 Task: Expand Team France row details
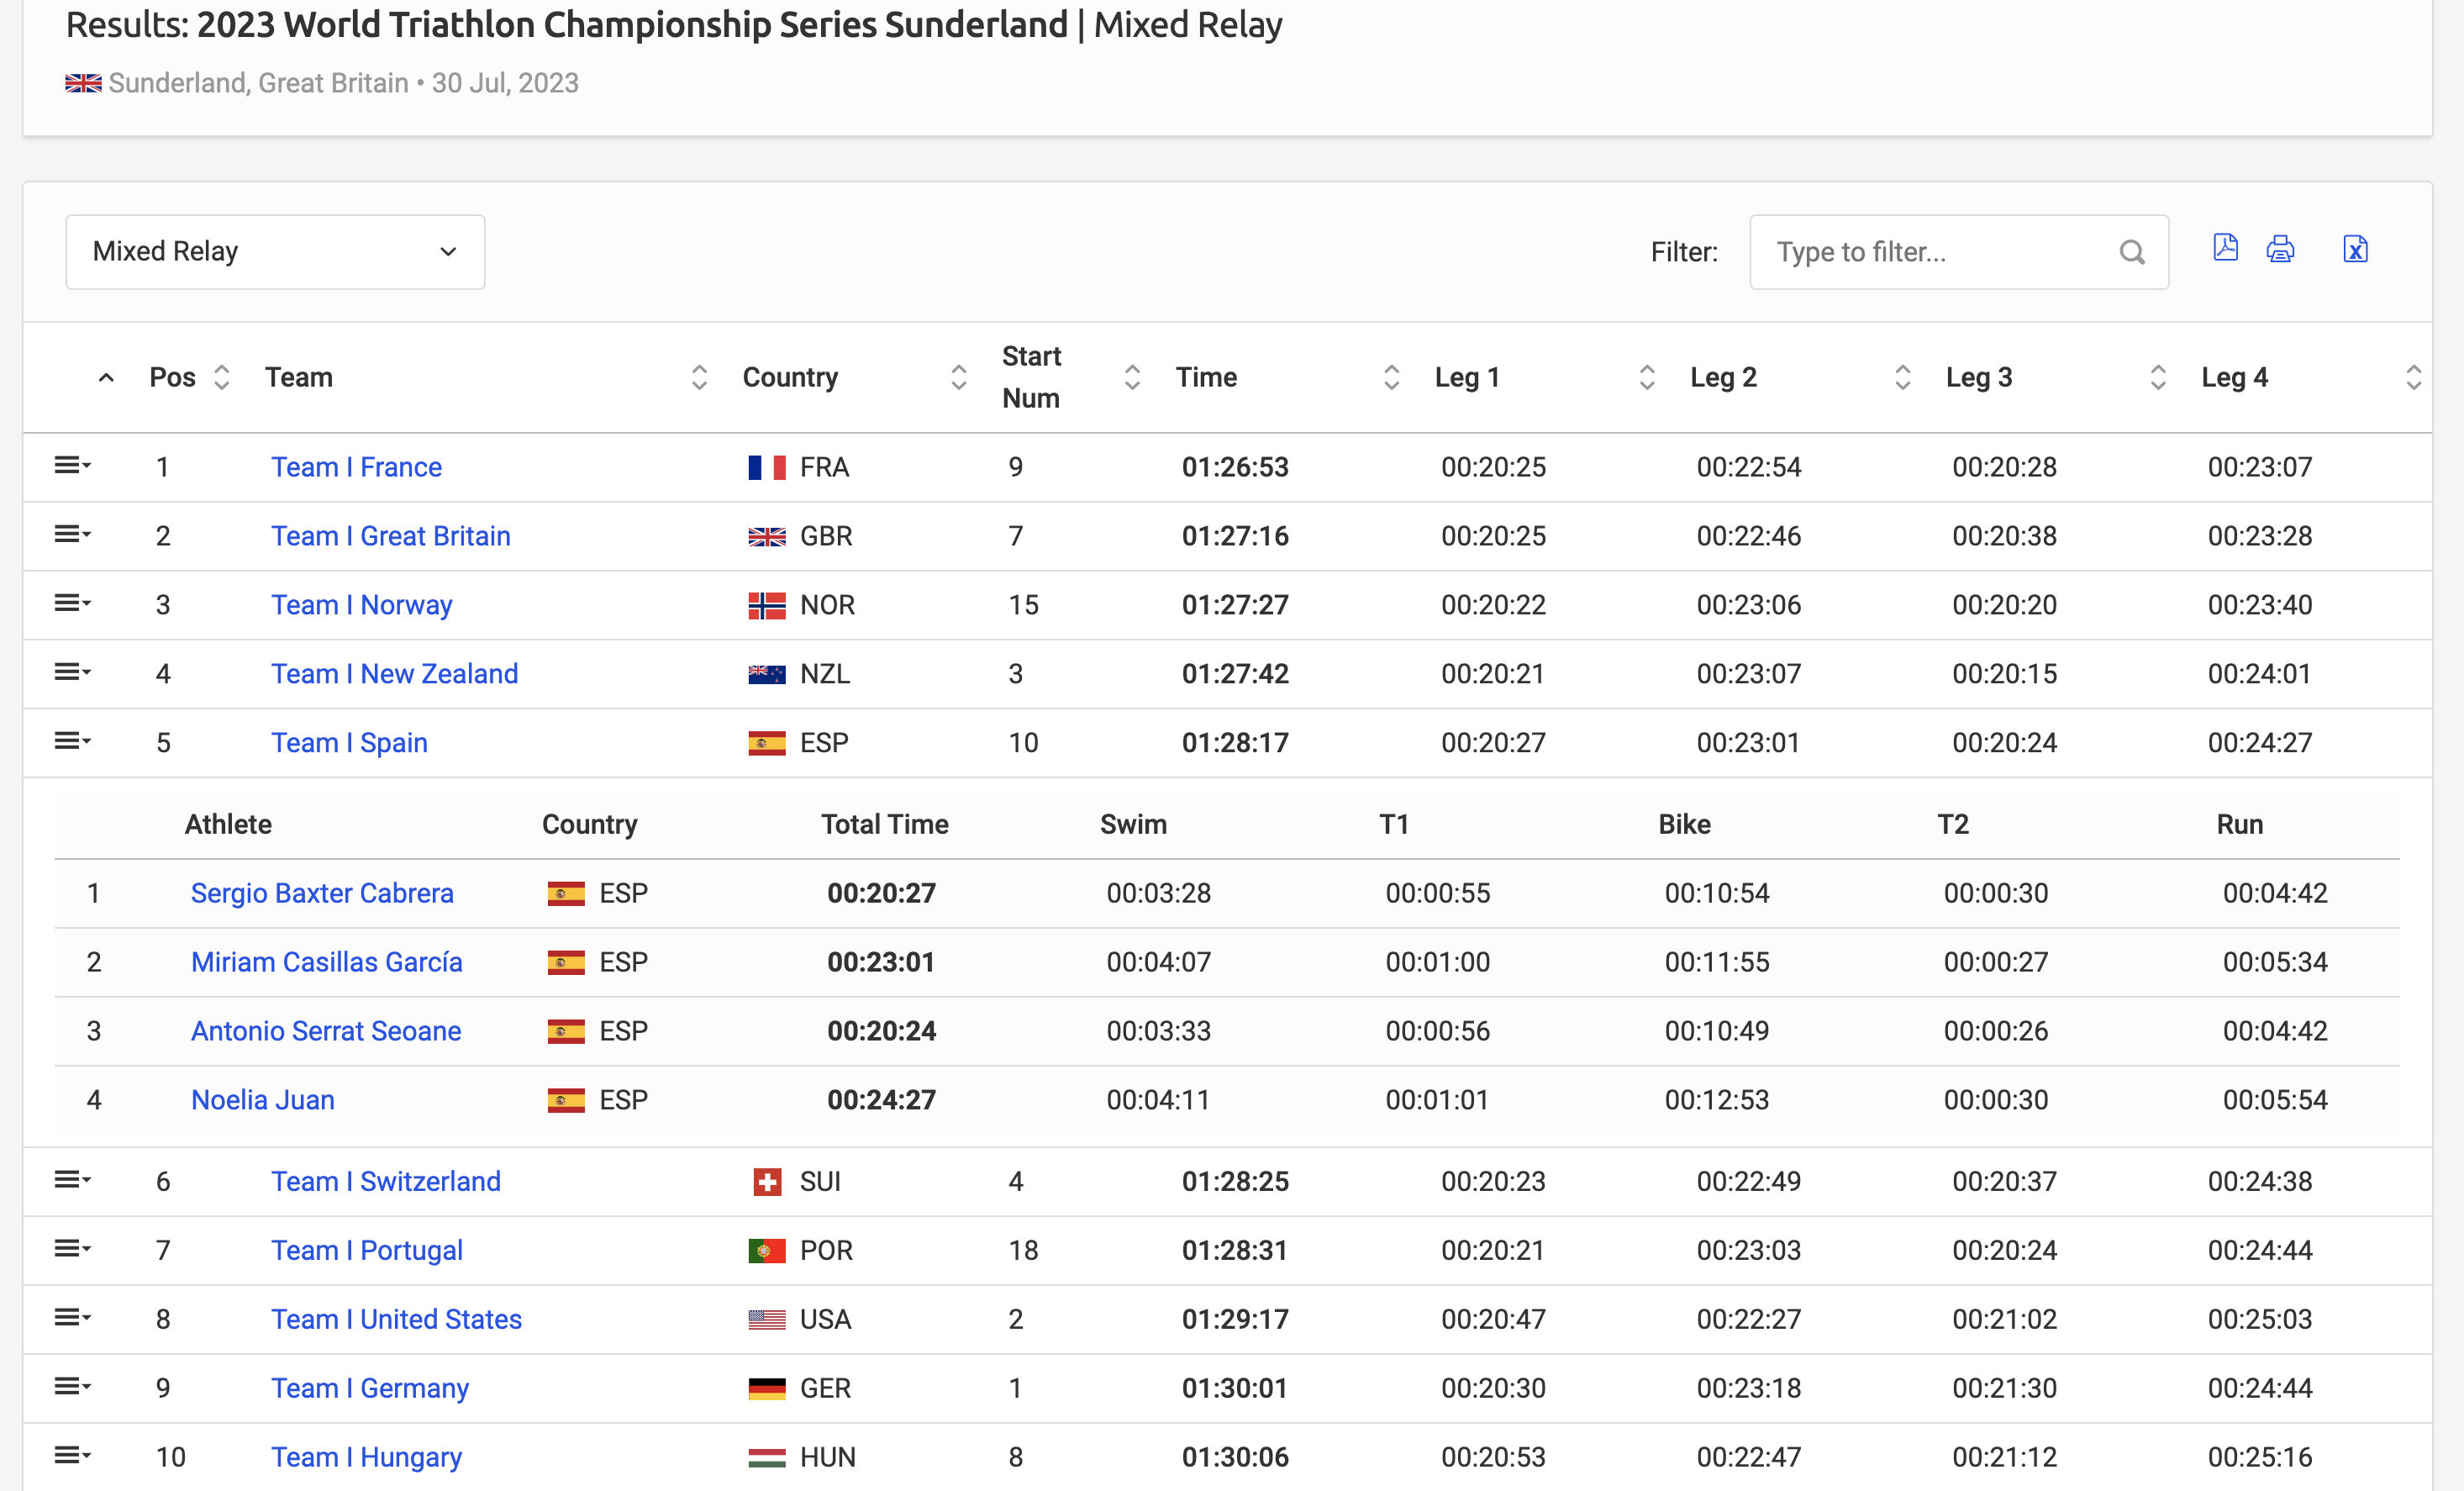[72, 466]
